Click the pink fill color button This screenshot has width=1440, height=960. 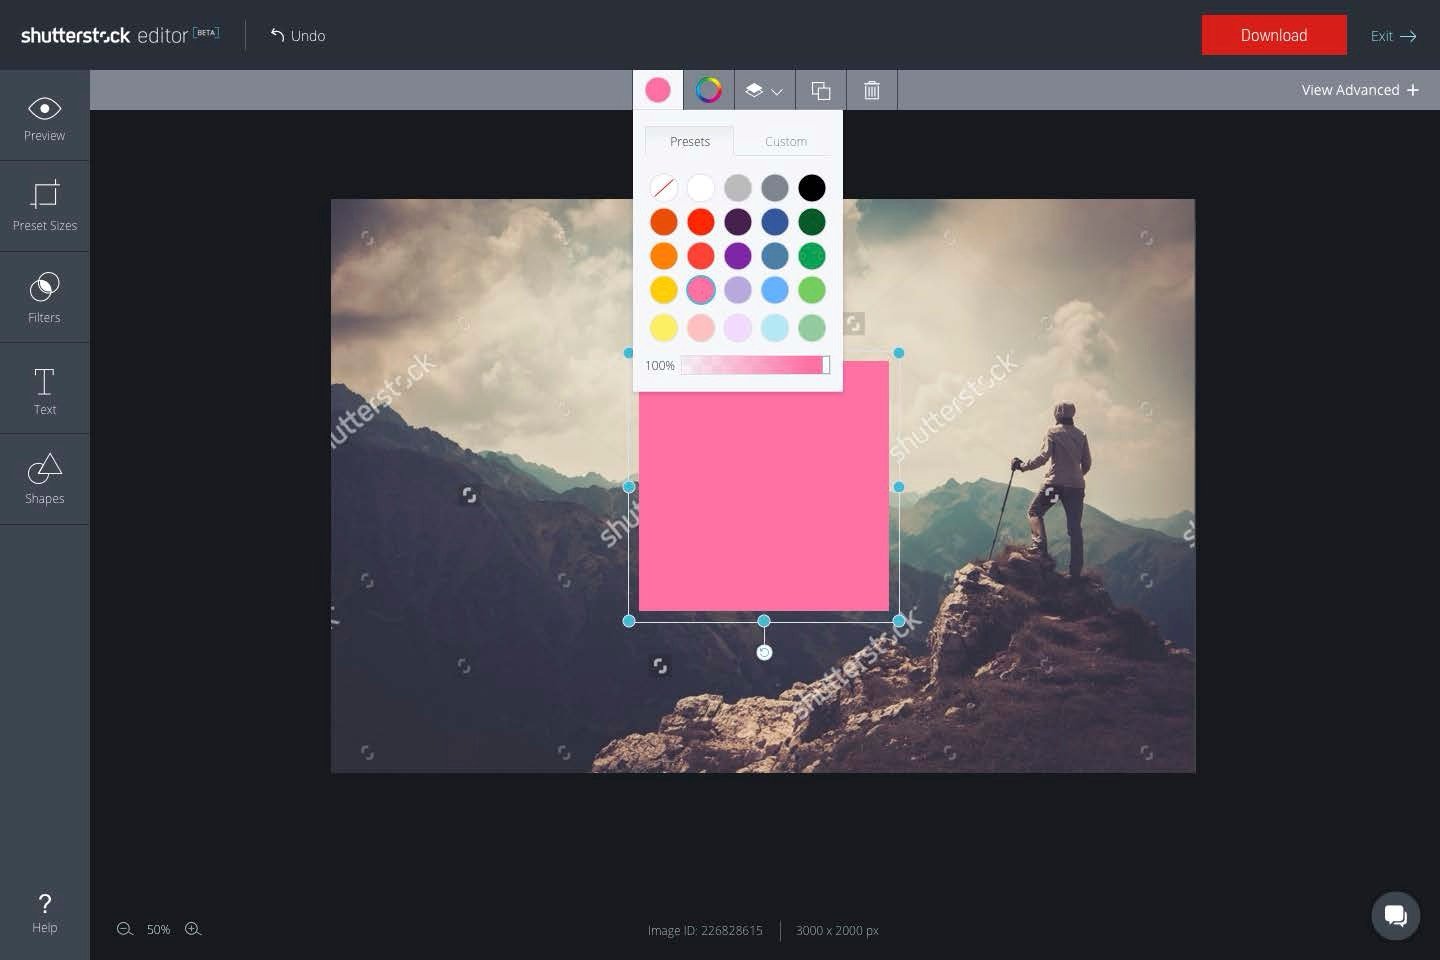(x=658, y=90)
